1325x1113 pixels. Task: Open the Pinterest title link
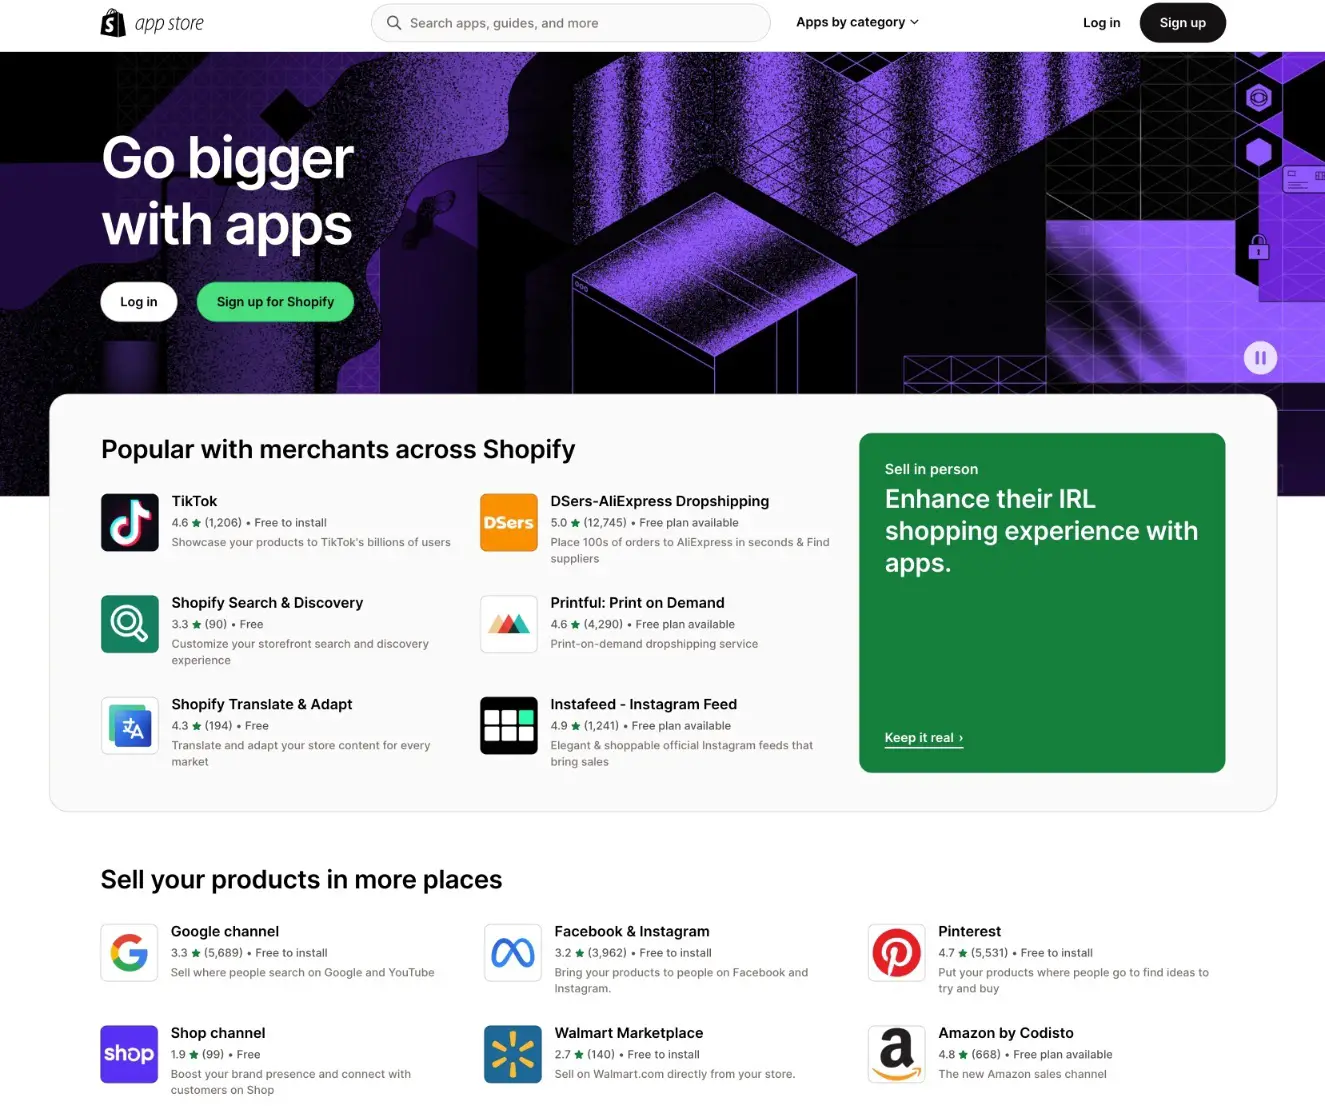click(x=970, y=931)
